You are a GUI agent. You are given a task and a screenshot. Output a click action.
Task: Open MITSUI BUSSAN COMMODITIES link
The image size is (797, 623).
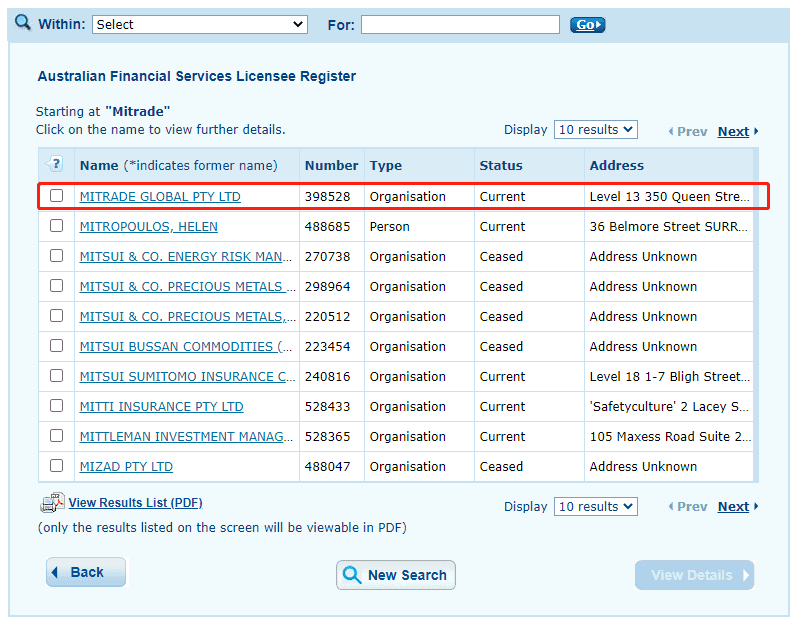pyautogui.click(x=186, y=347)
